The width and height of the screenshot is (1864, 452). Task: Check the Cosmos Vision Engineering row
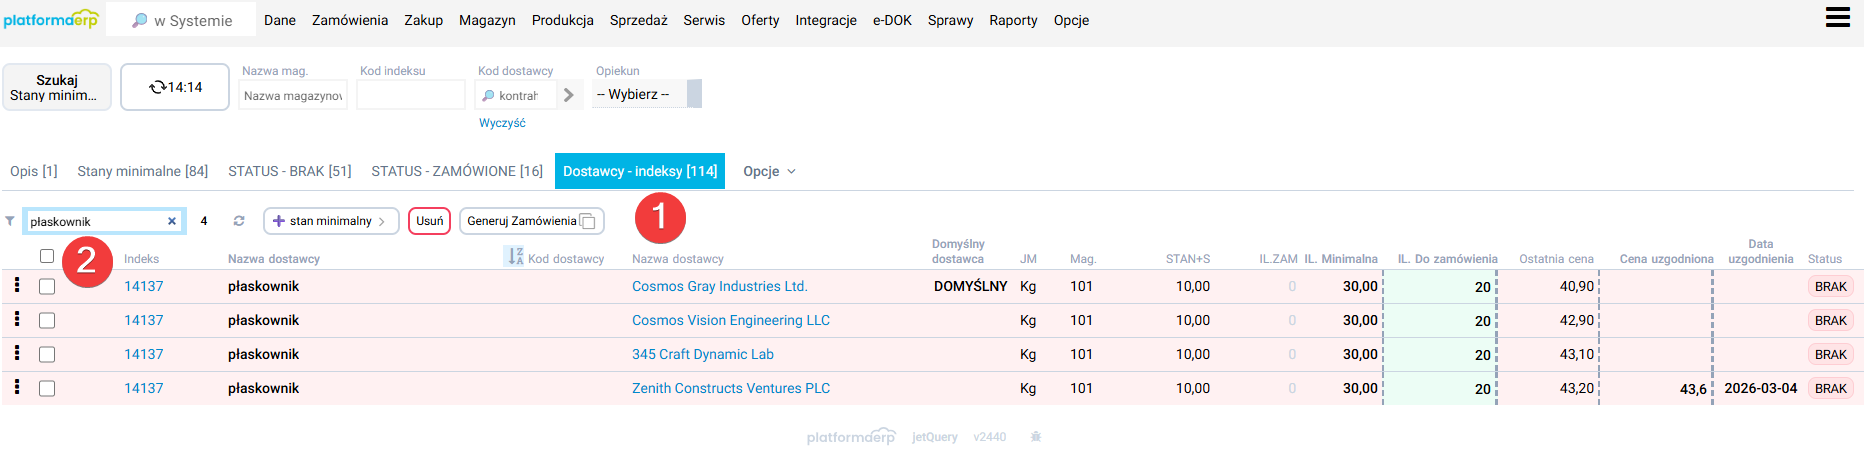pyautogui.click(x=47, y=320)
